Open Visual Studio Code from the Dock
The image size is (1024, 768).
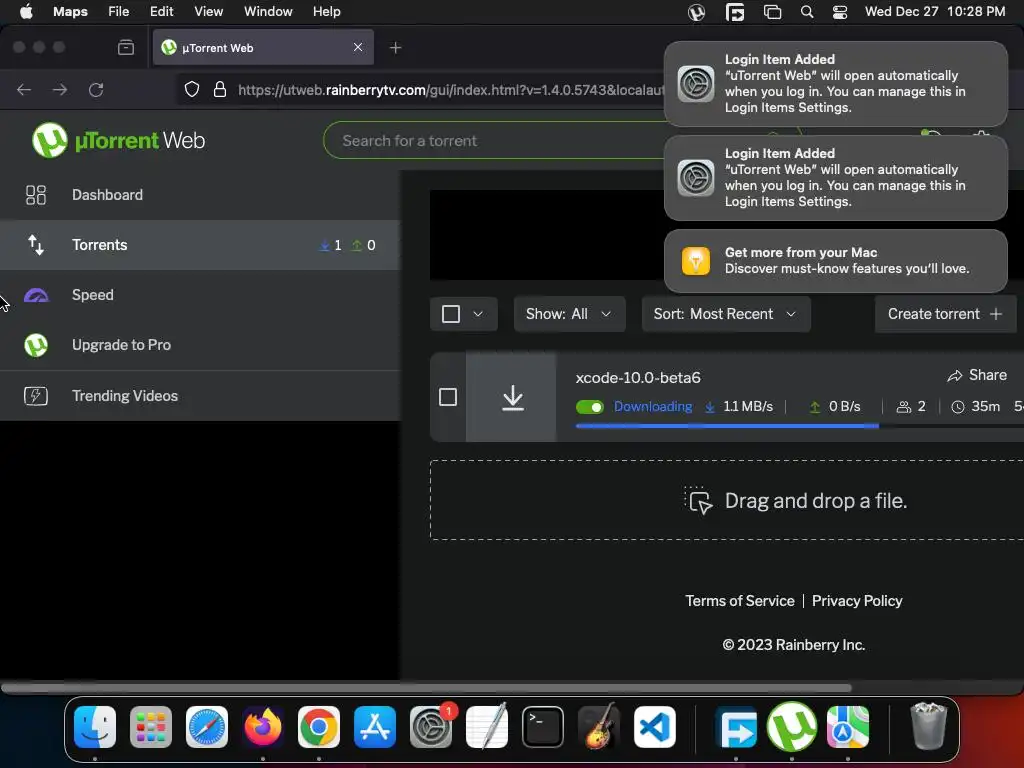pos(655,727)
